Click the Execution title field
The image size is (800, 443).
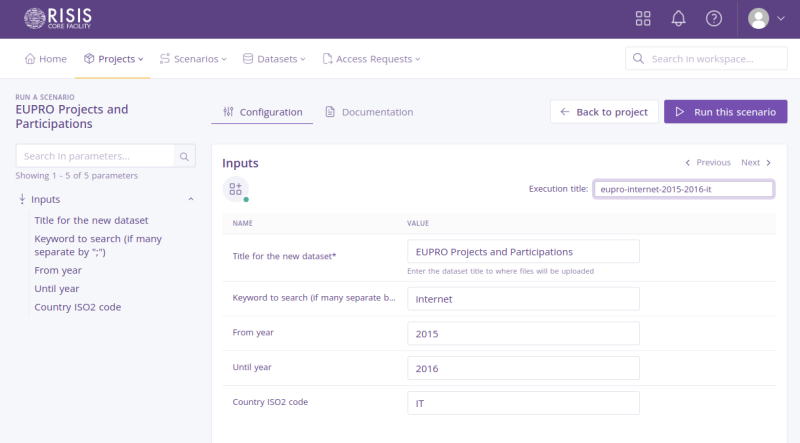coord(683,189)
